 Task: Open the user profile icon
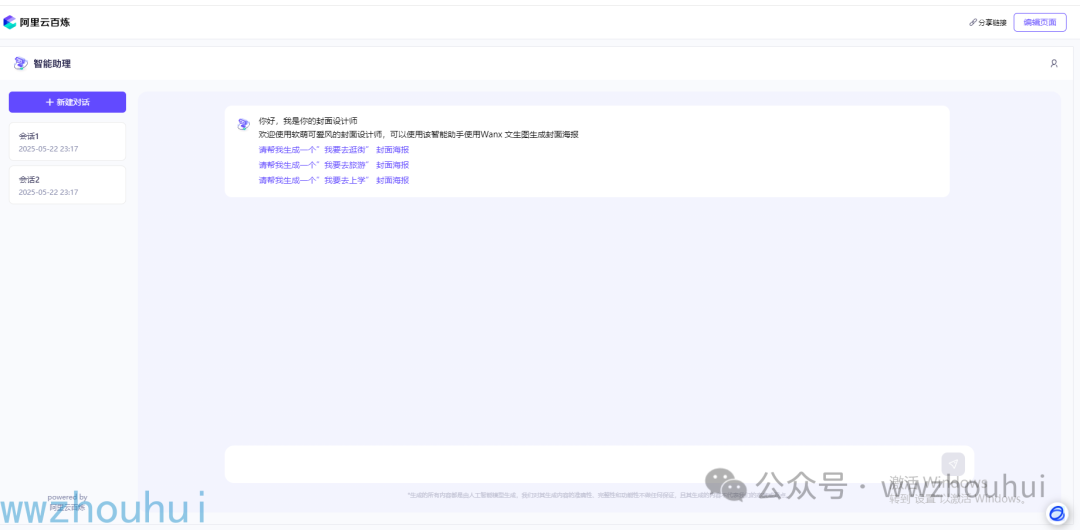click(1054, 63)
